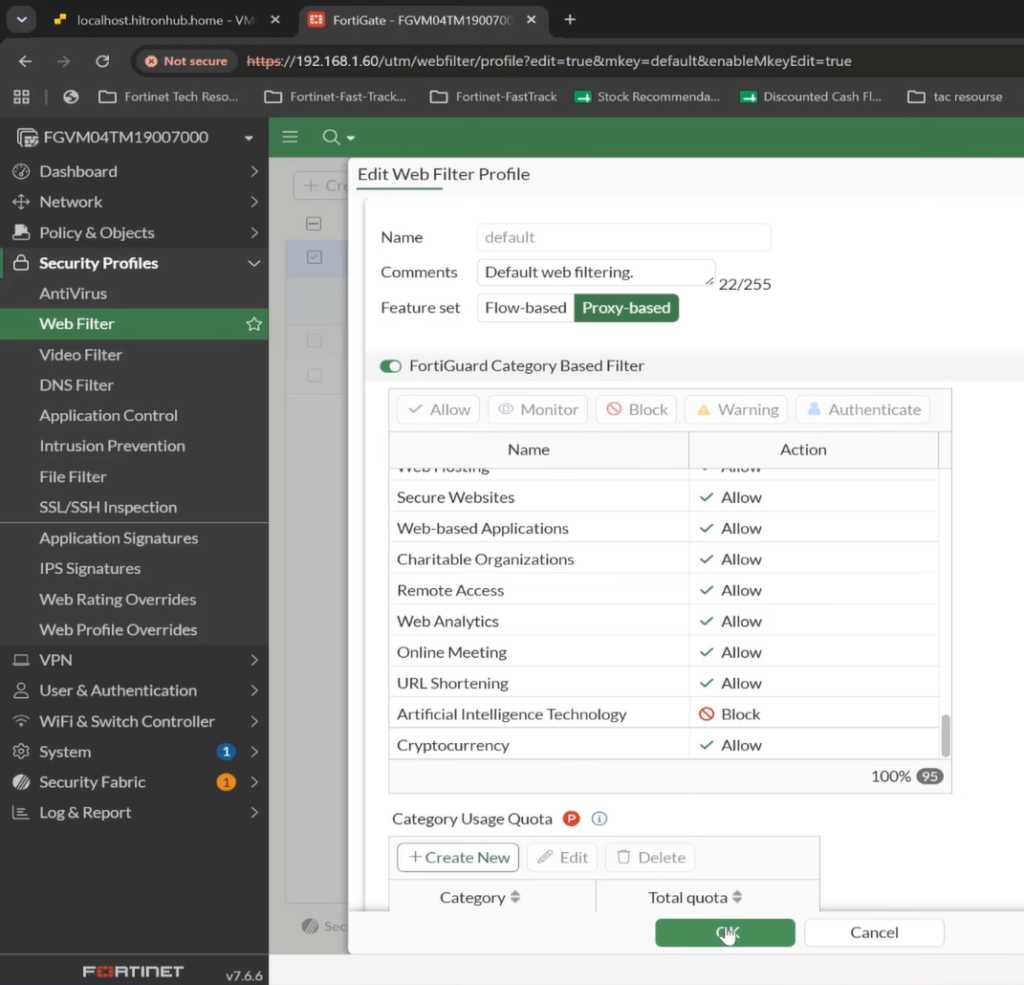Click Create New under Category Usage Quota
This screenshot has width=1024, height=985.
click(458, 857)
